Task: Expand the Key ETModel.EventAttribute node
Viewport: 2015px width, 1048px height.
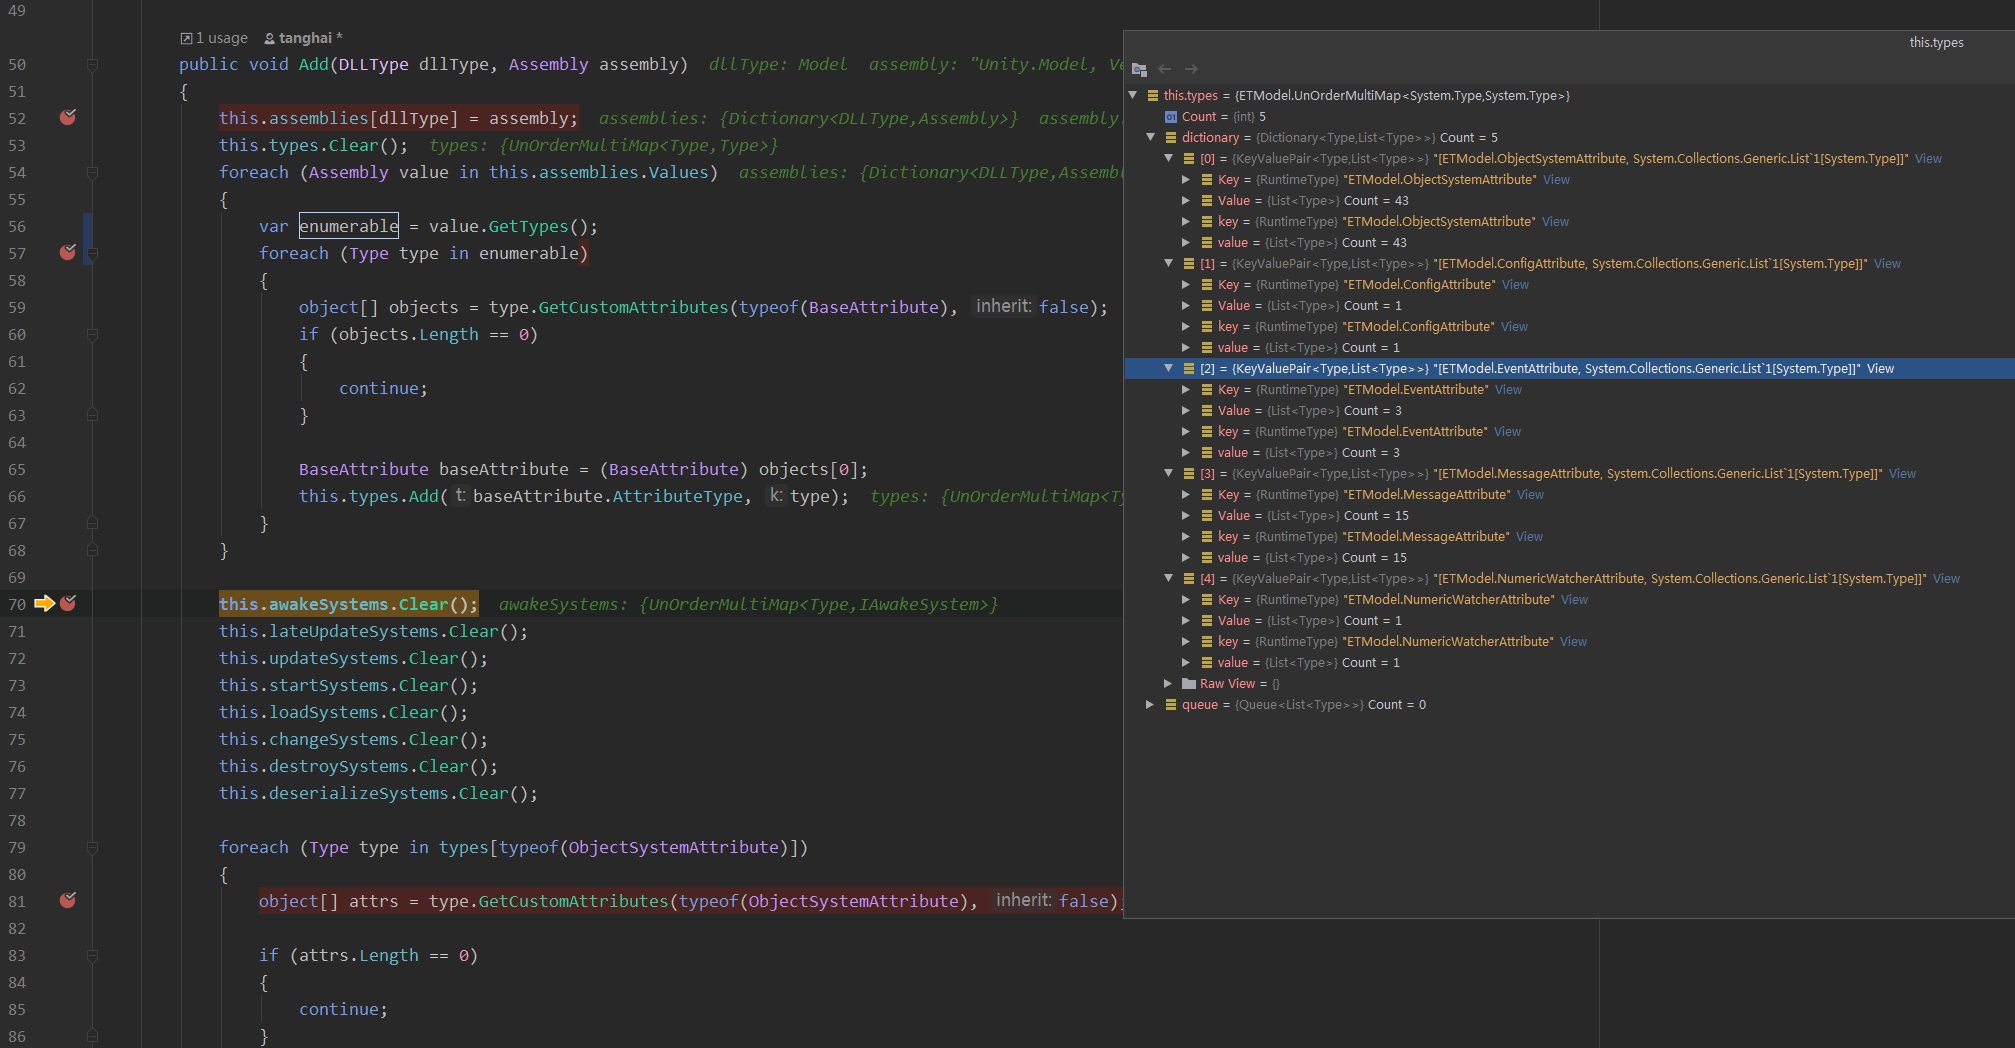Action: click(1186, 389)
